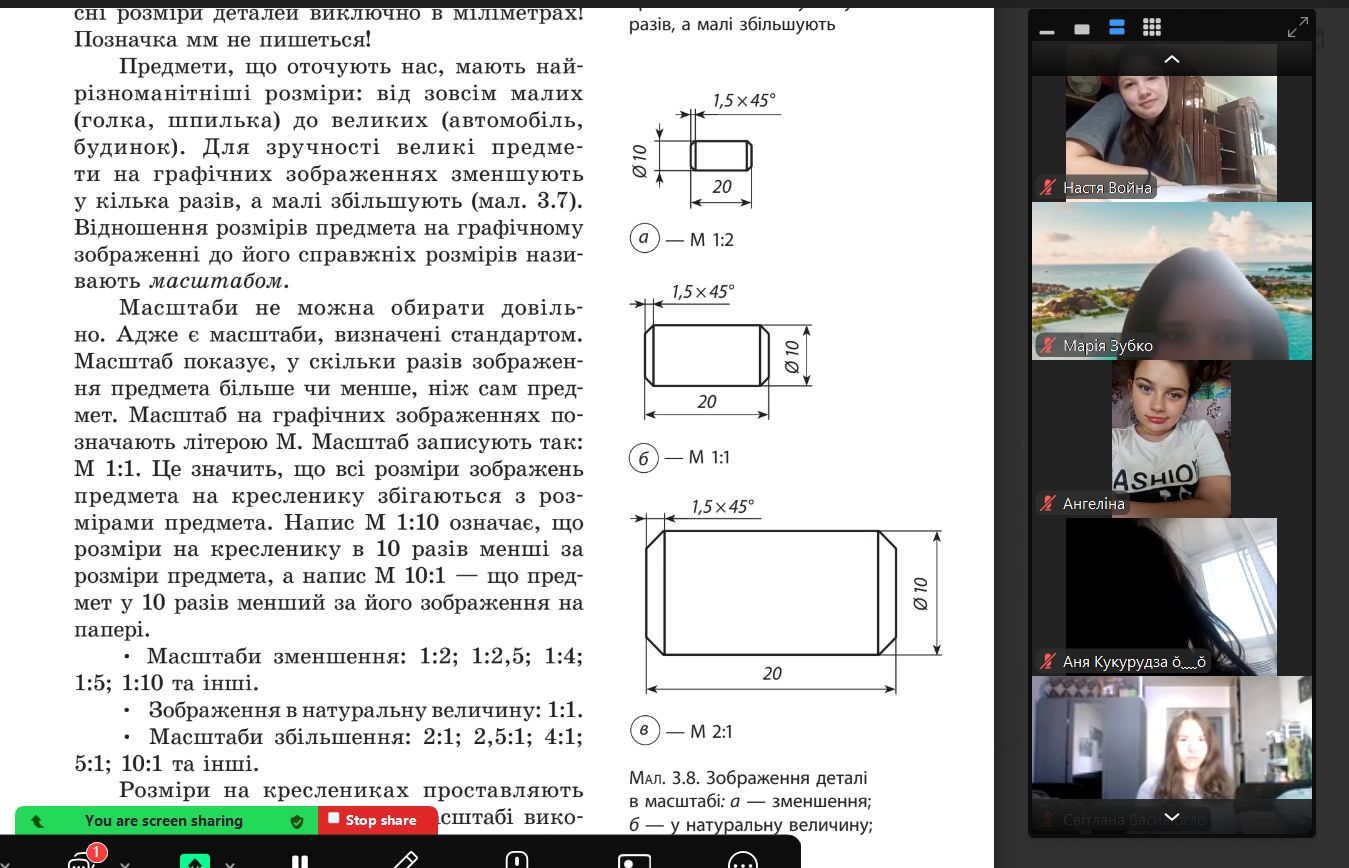Screen dimensions: 1349x868
Task: Switch video panel to single active speaker view
Action: pyautogui.click(x=1081, y=29)
